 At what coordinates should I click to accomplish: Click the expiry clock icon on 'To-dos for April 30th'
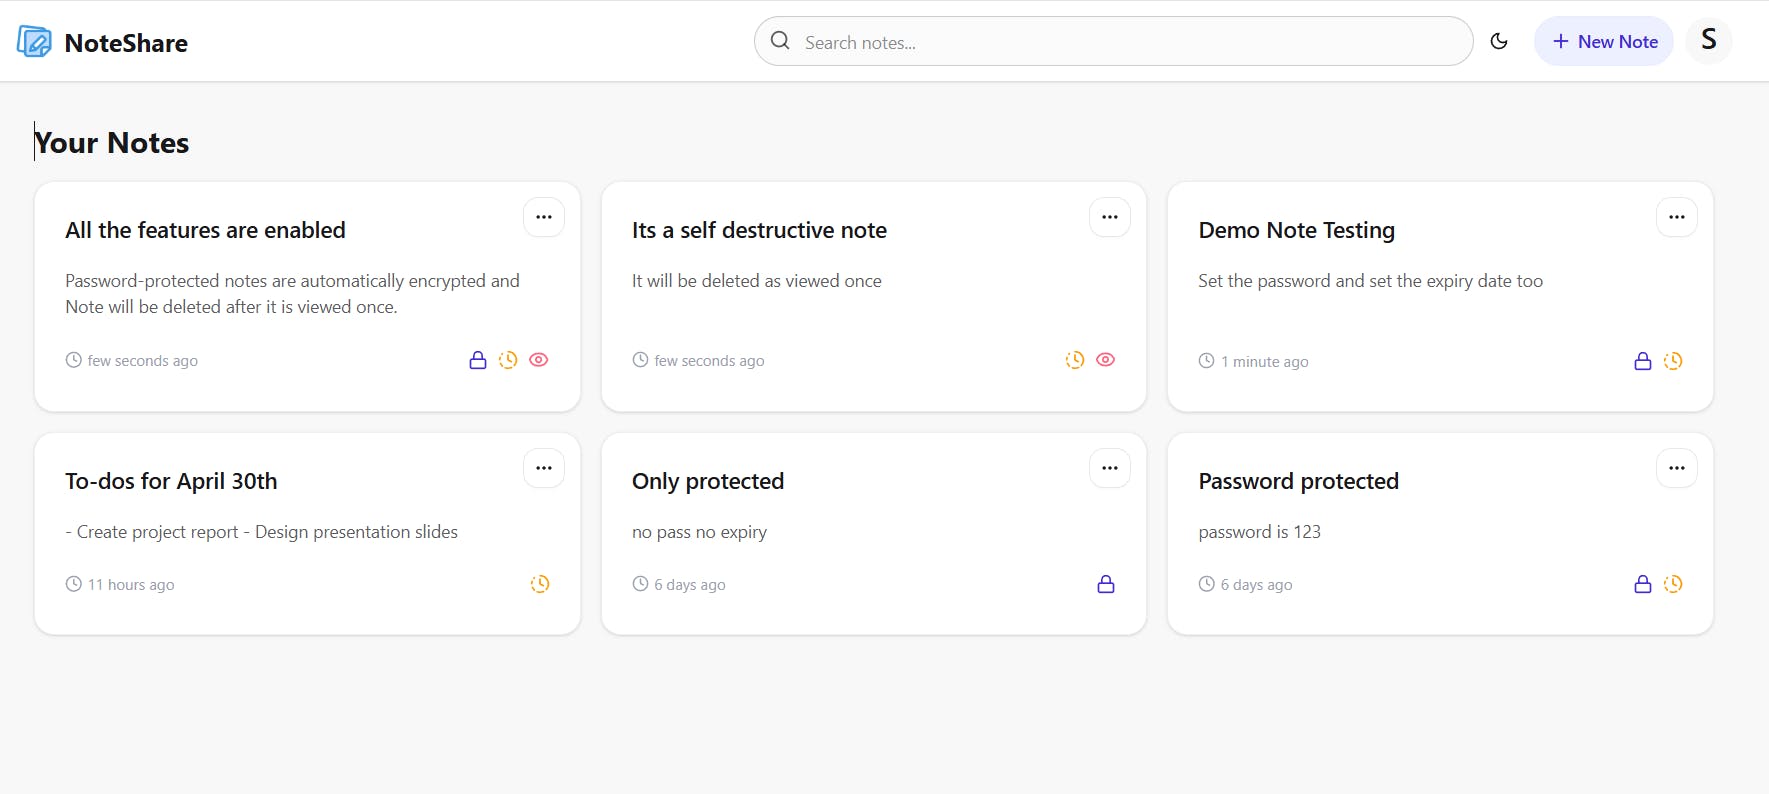(540, 584)
